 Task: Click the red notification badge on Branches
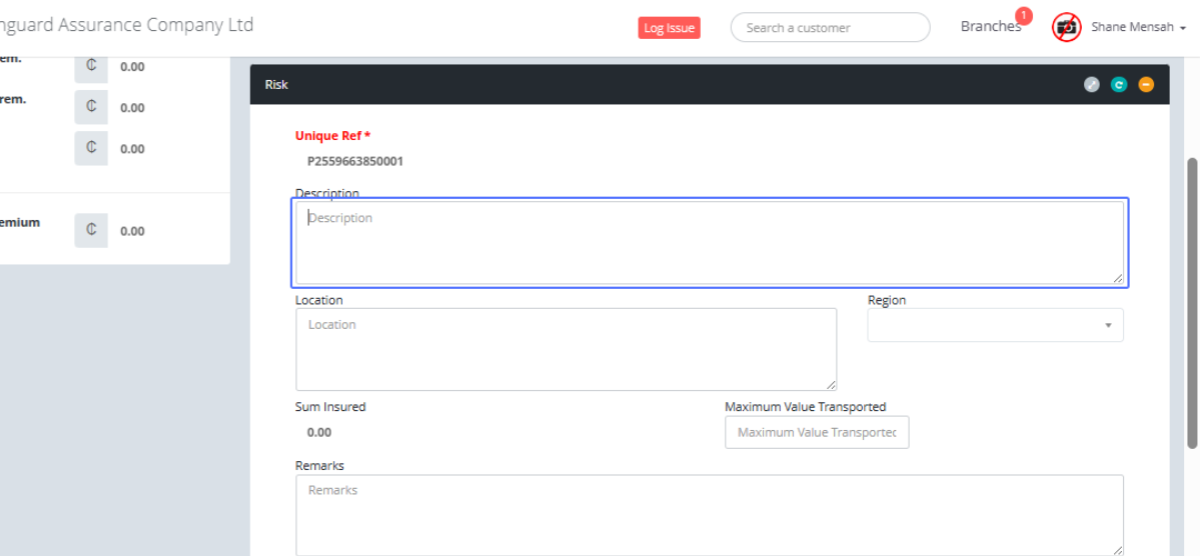coord(1023,15)
